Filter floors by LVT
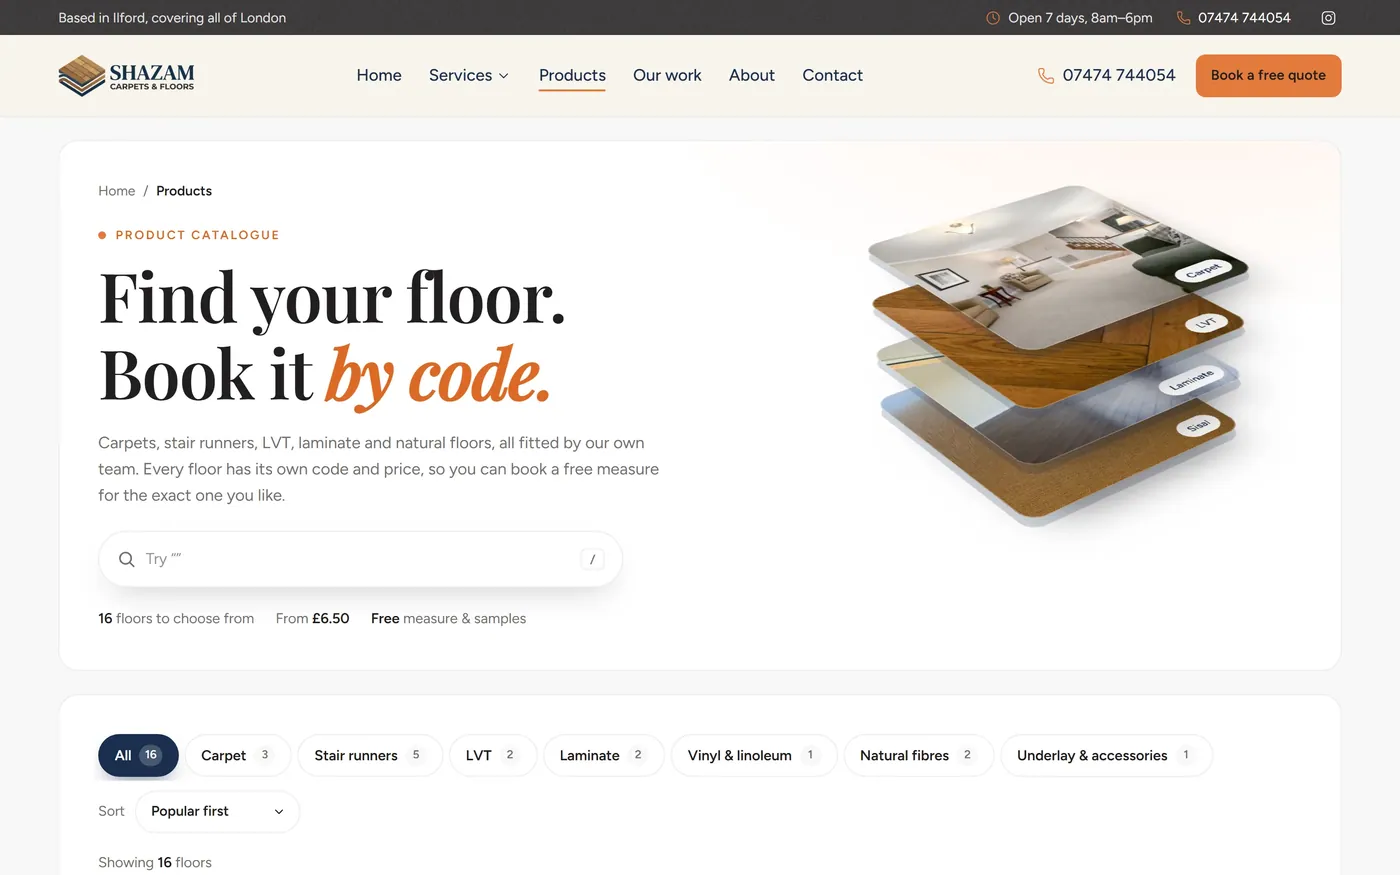 click(493, 755)
